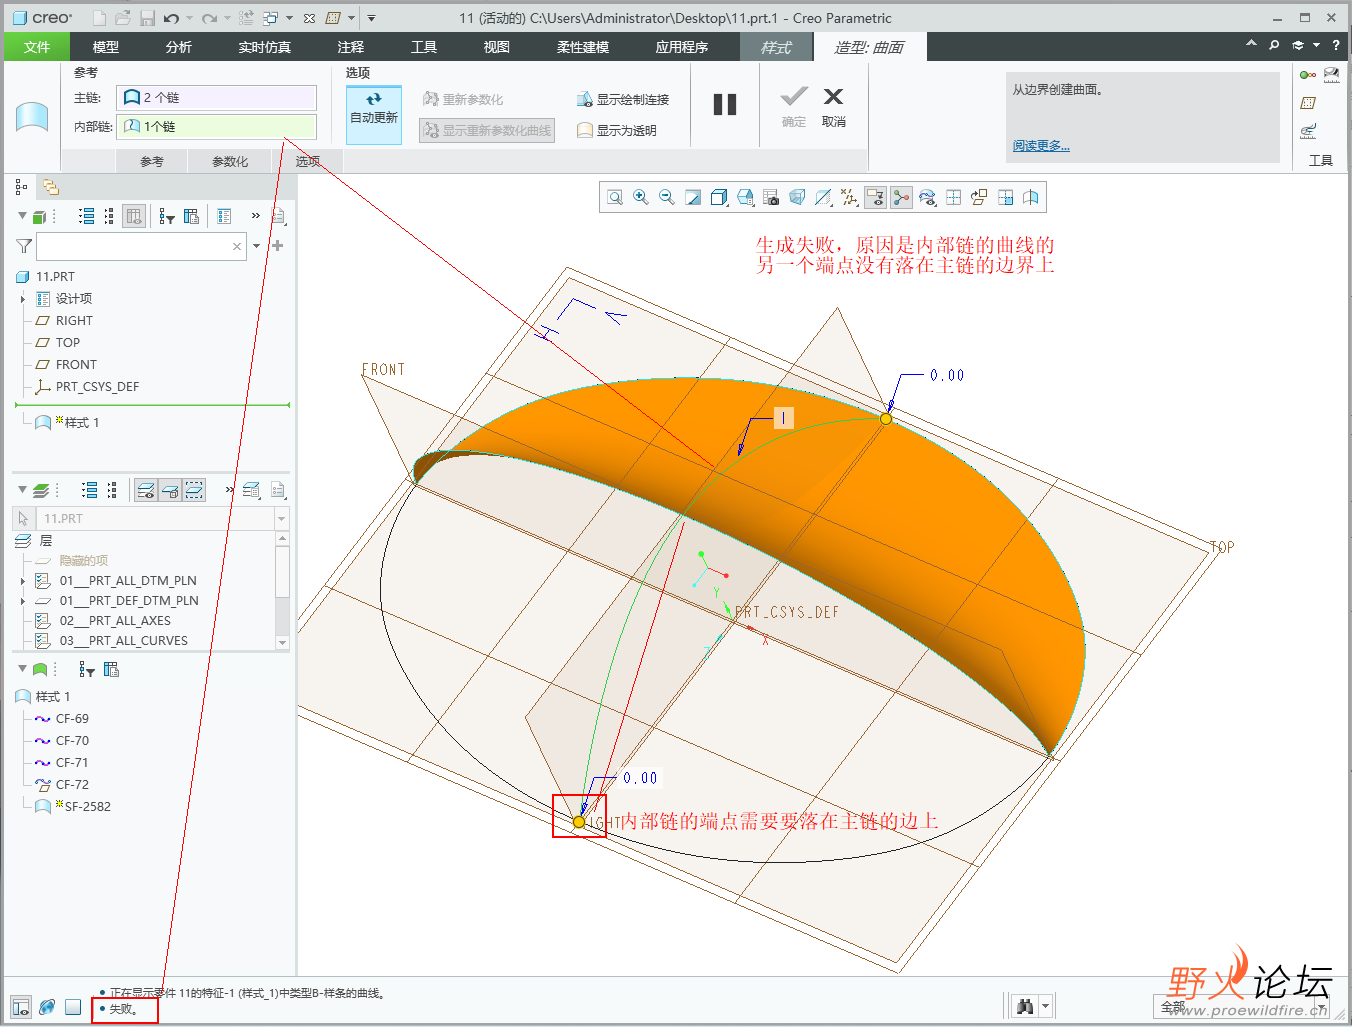Open the customize quick access toolbar arrow
This screenshot has width=1352, height=1027.
tap(371, 18)
